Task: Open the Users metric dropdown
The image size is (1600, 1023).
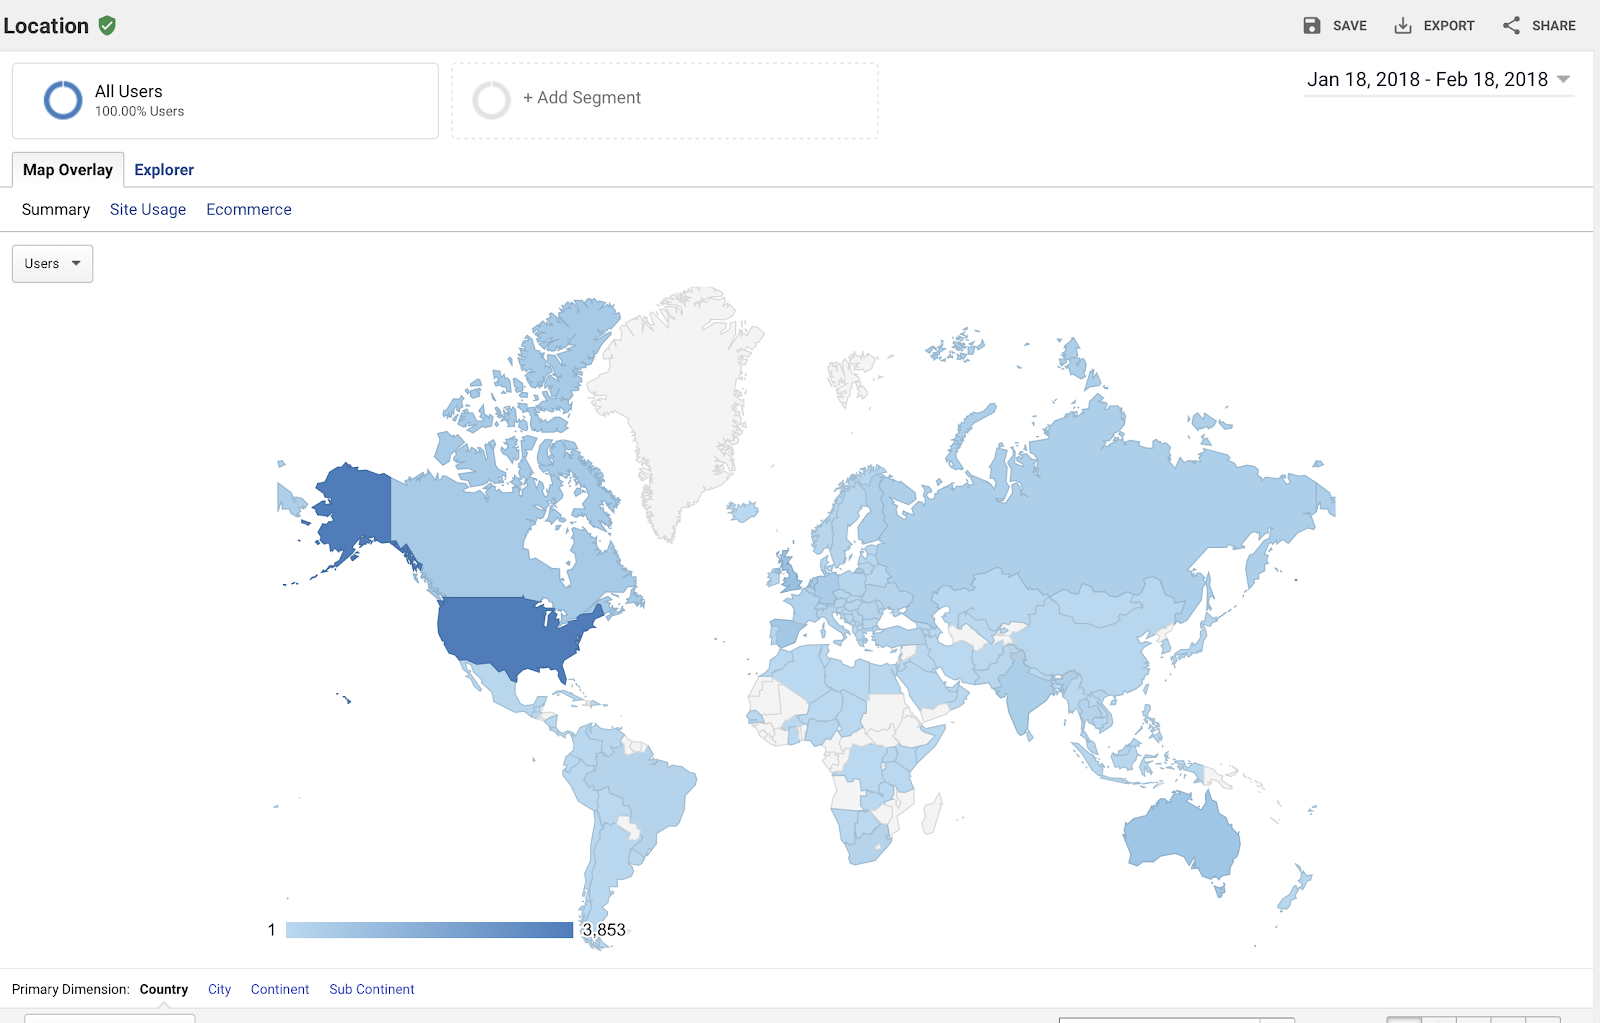Action: [53, 264]
